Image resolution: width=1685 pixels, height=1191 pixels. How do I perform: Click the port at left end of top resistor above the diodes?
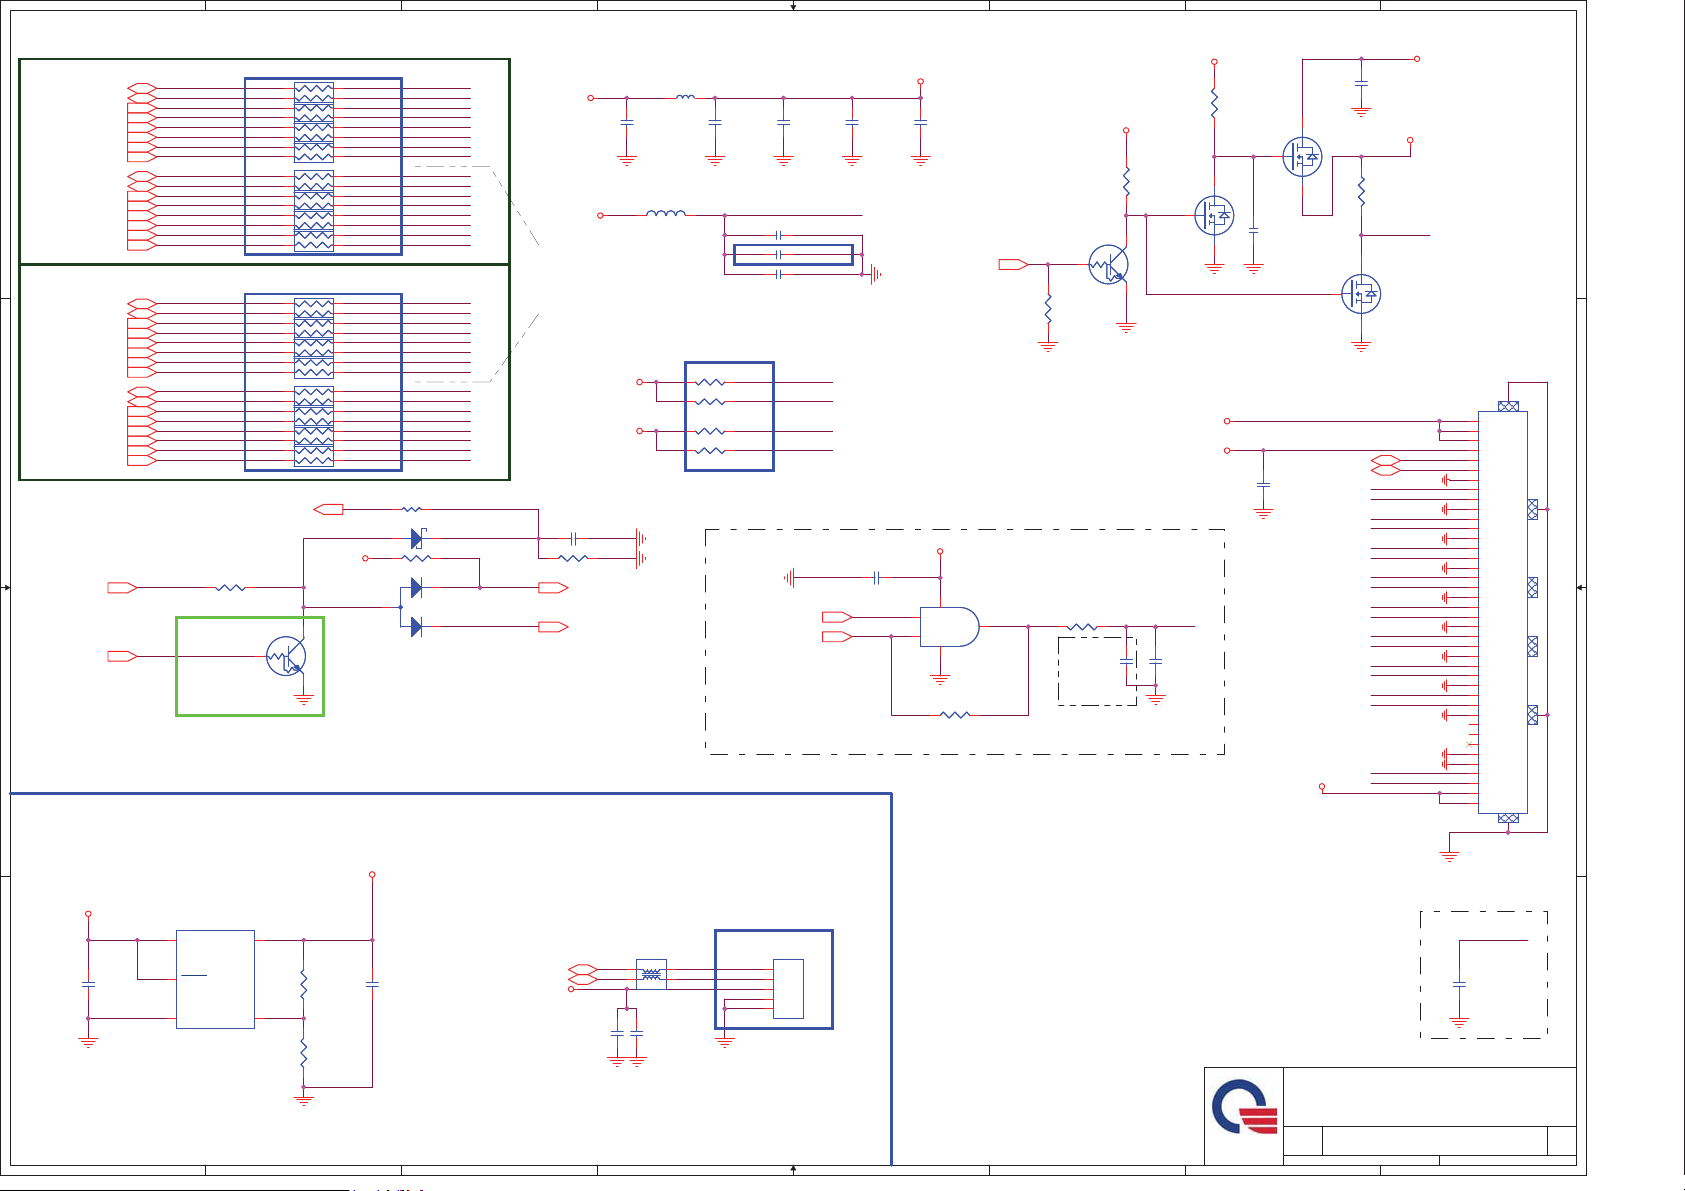tap(329, 509)
